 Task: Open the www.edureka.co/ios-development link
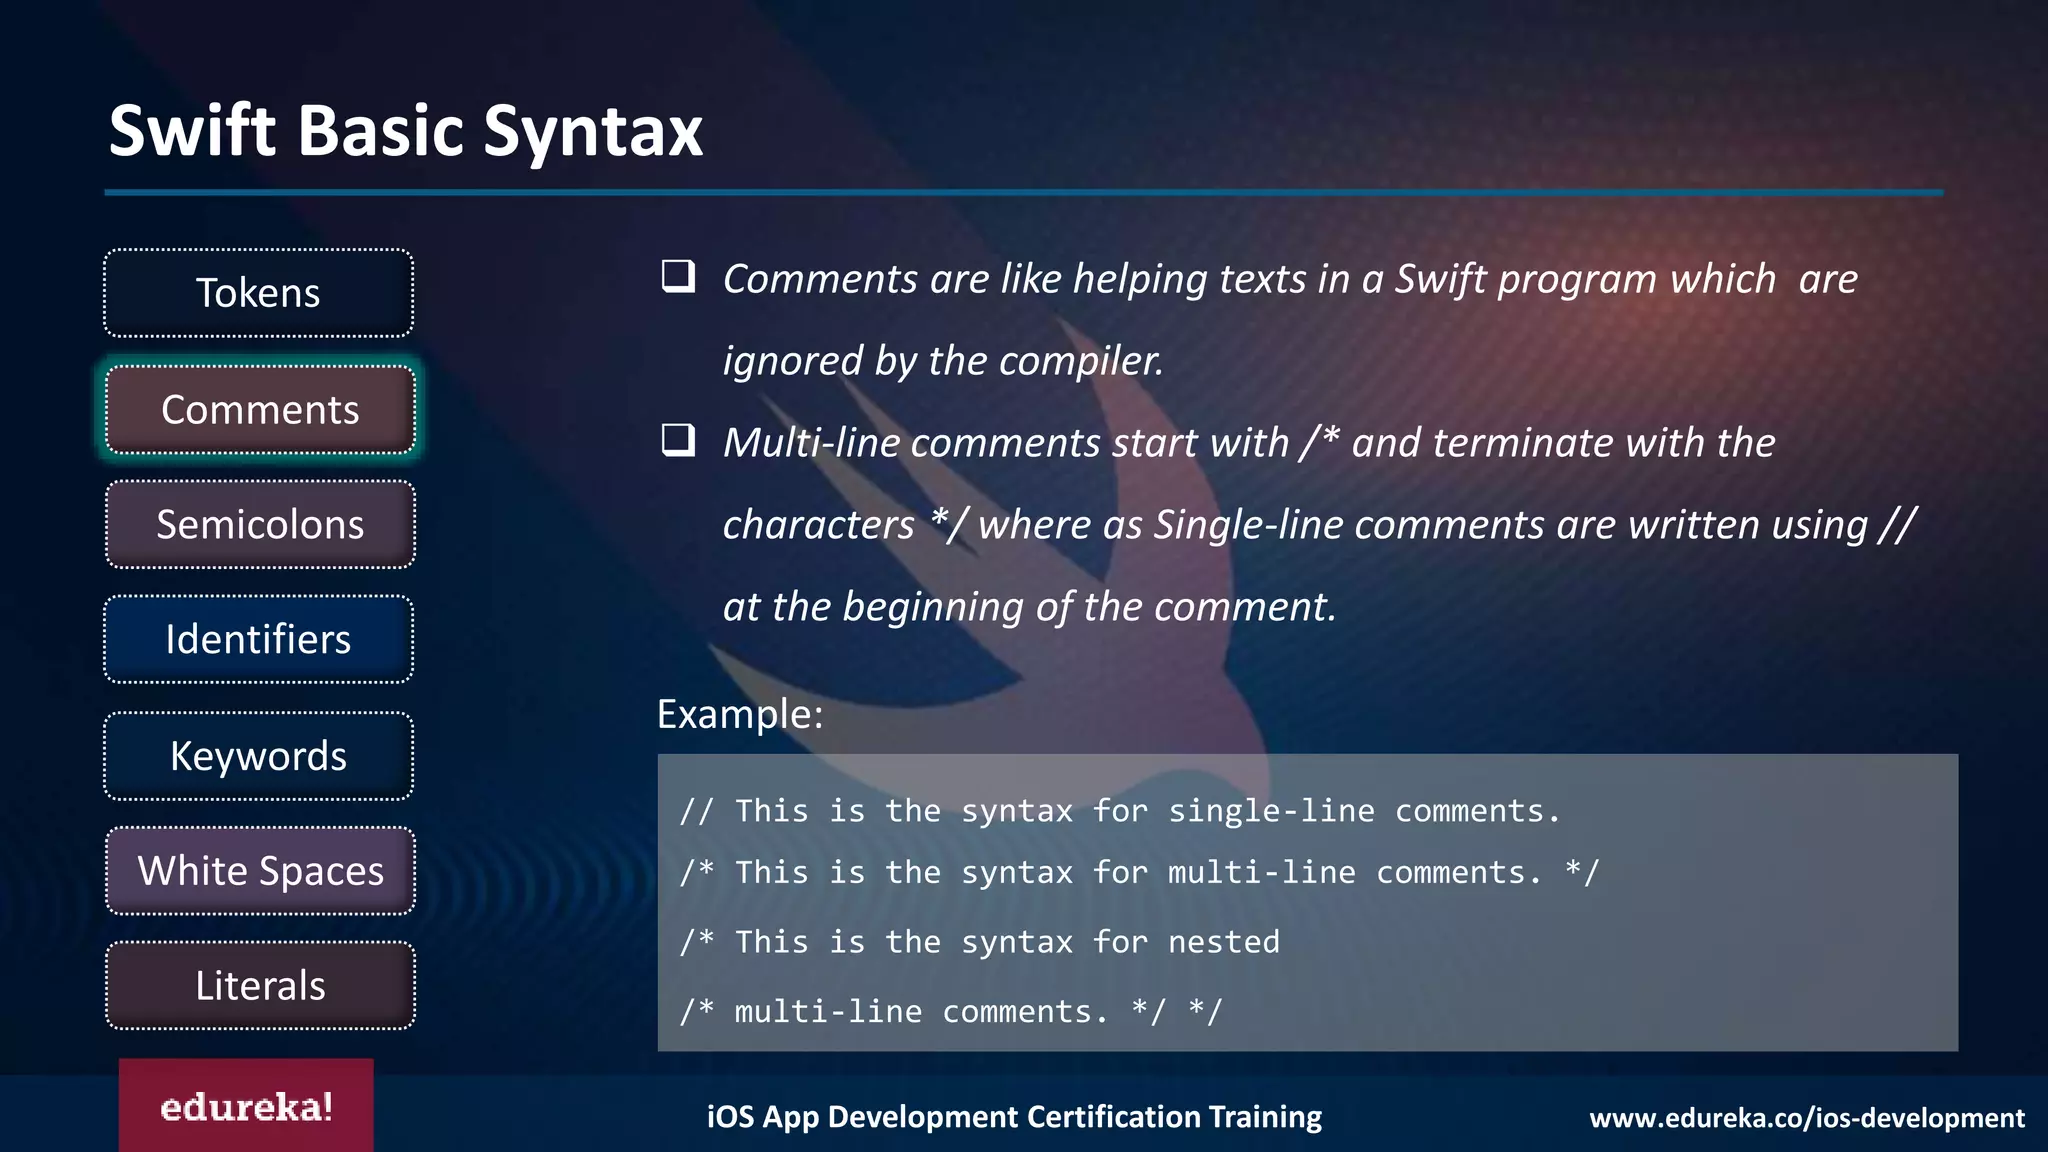coord(1807,1118)
